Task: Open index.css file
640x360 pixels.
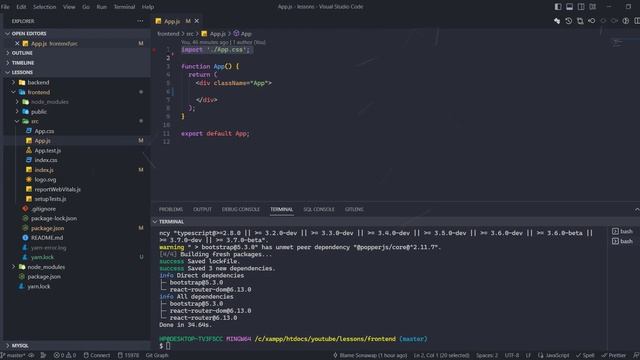Action: pyautogui.click(x=46, y=160)
